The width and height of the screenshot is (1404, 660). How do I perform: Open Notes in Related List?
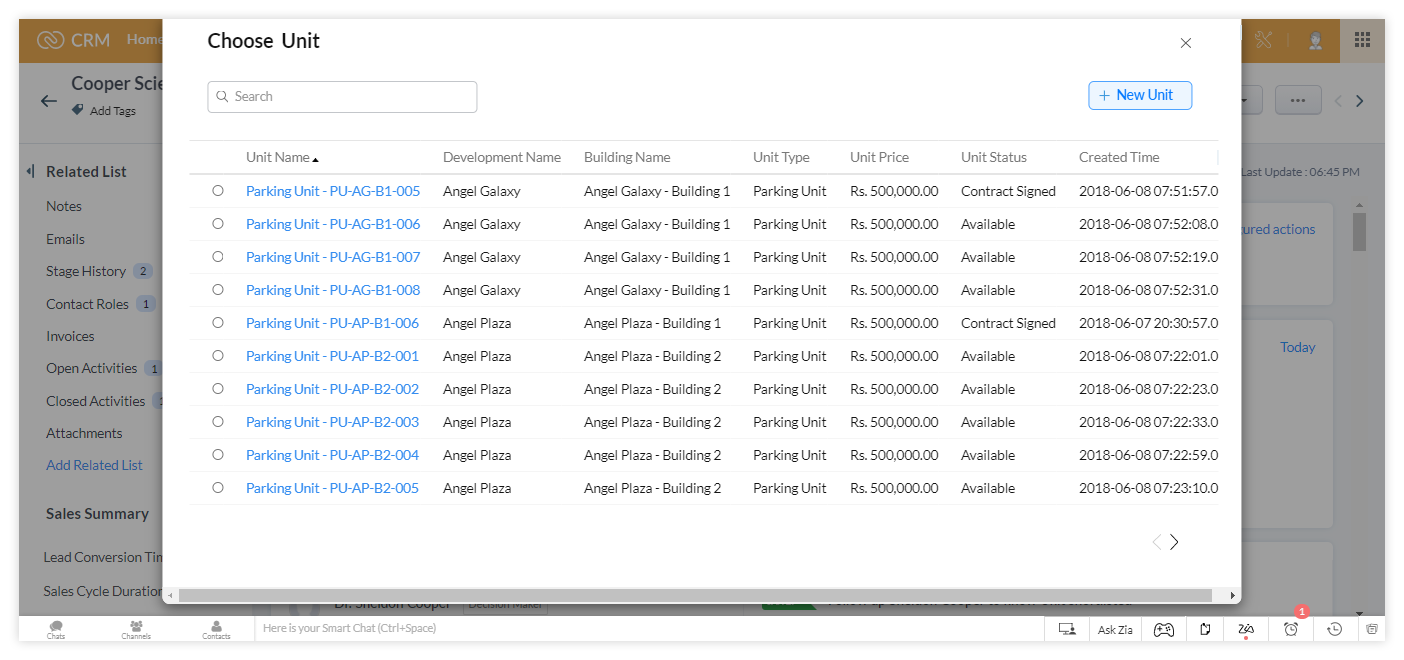pos(64,206)
